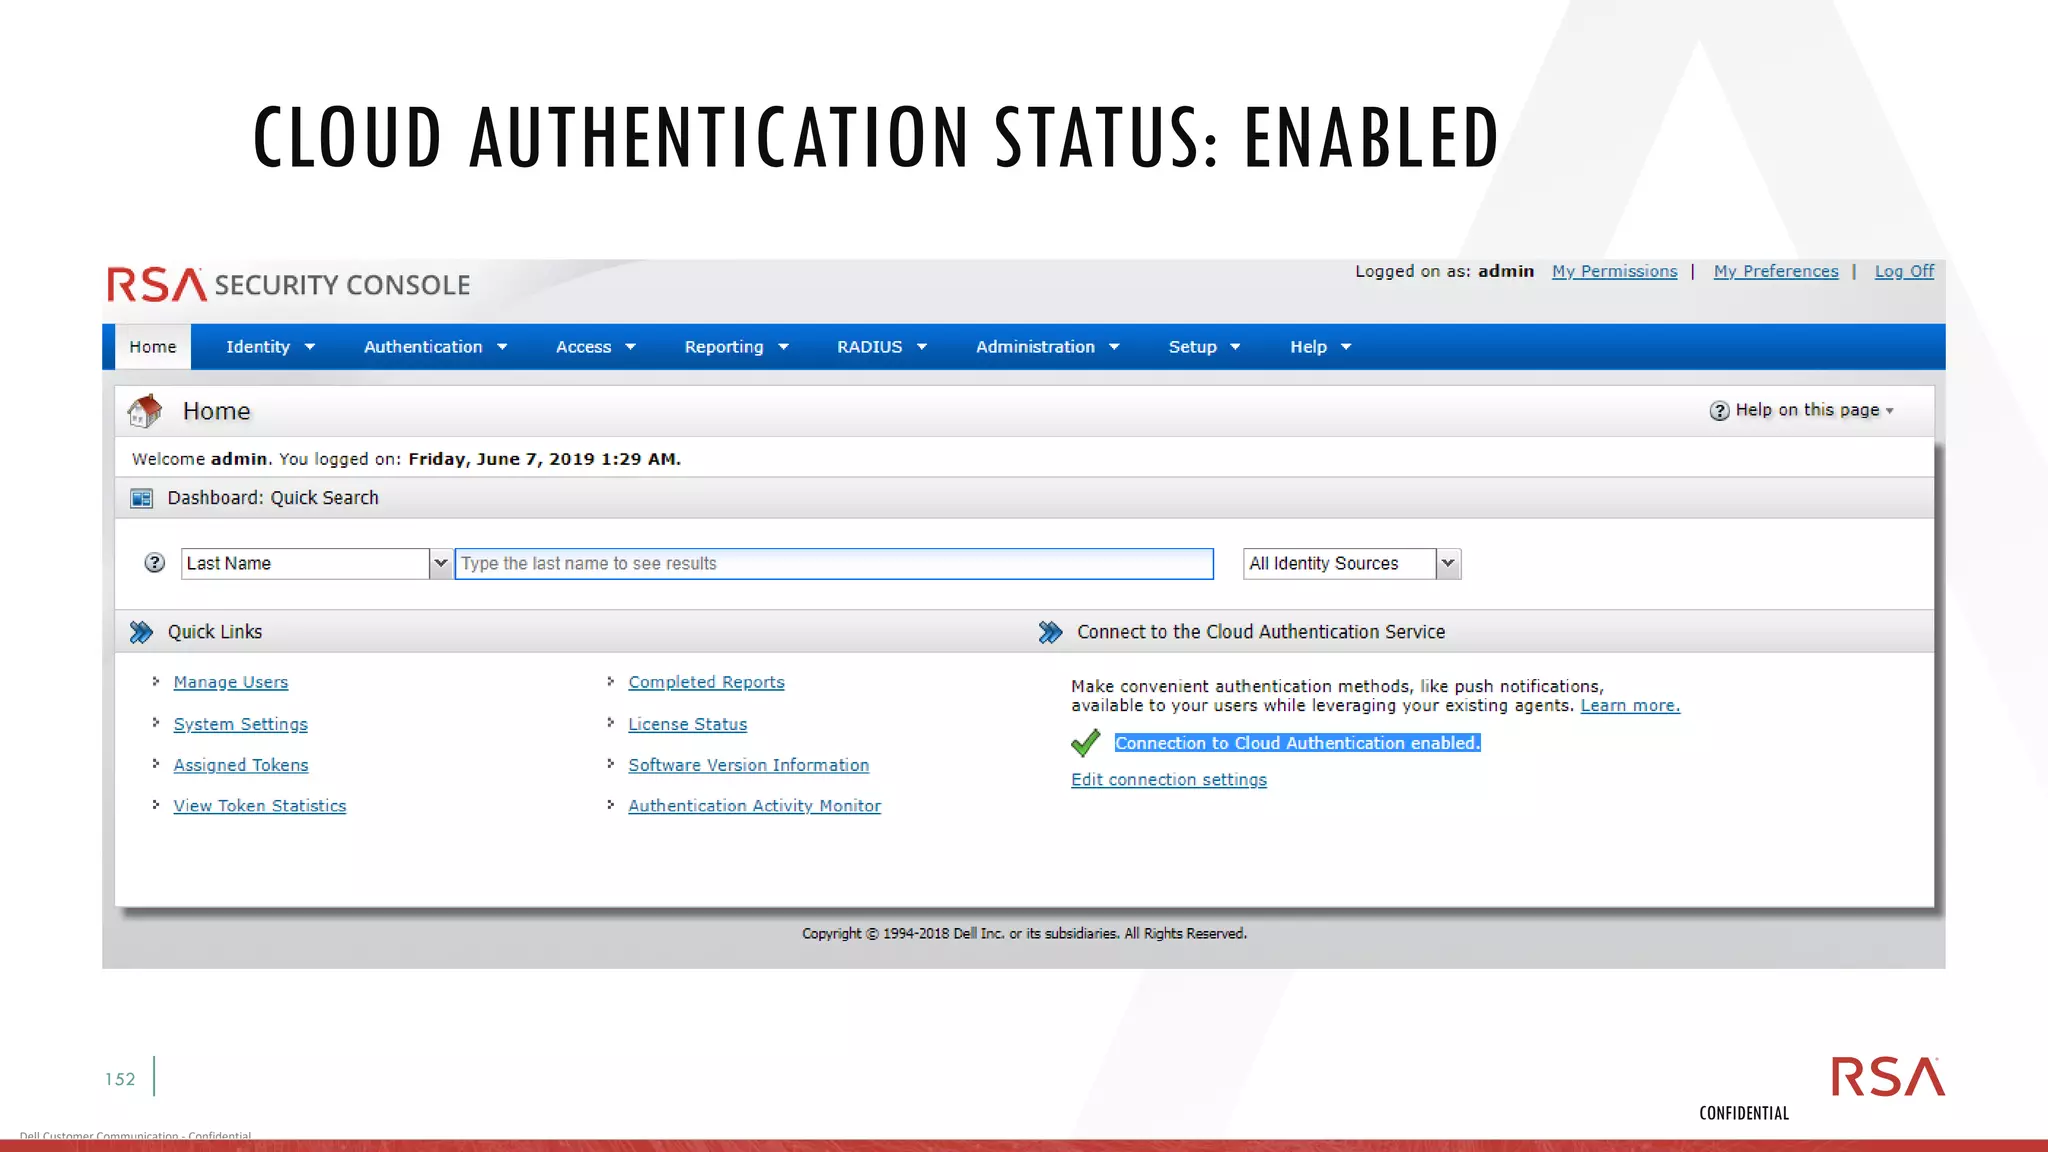Expand the Setup menu arrow
The width and height of the screenshot is (2048, 1152).
click(1235, 347)
